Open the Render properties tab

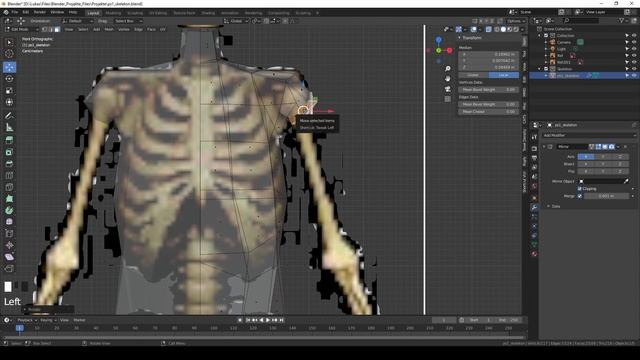point(534,148)
